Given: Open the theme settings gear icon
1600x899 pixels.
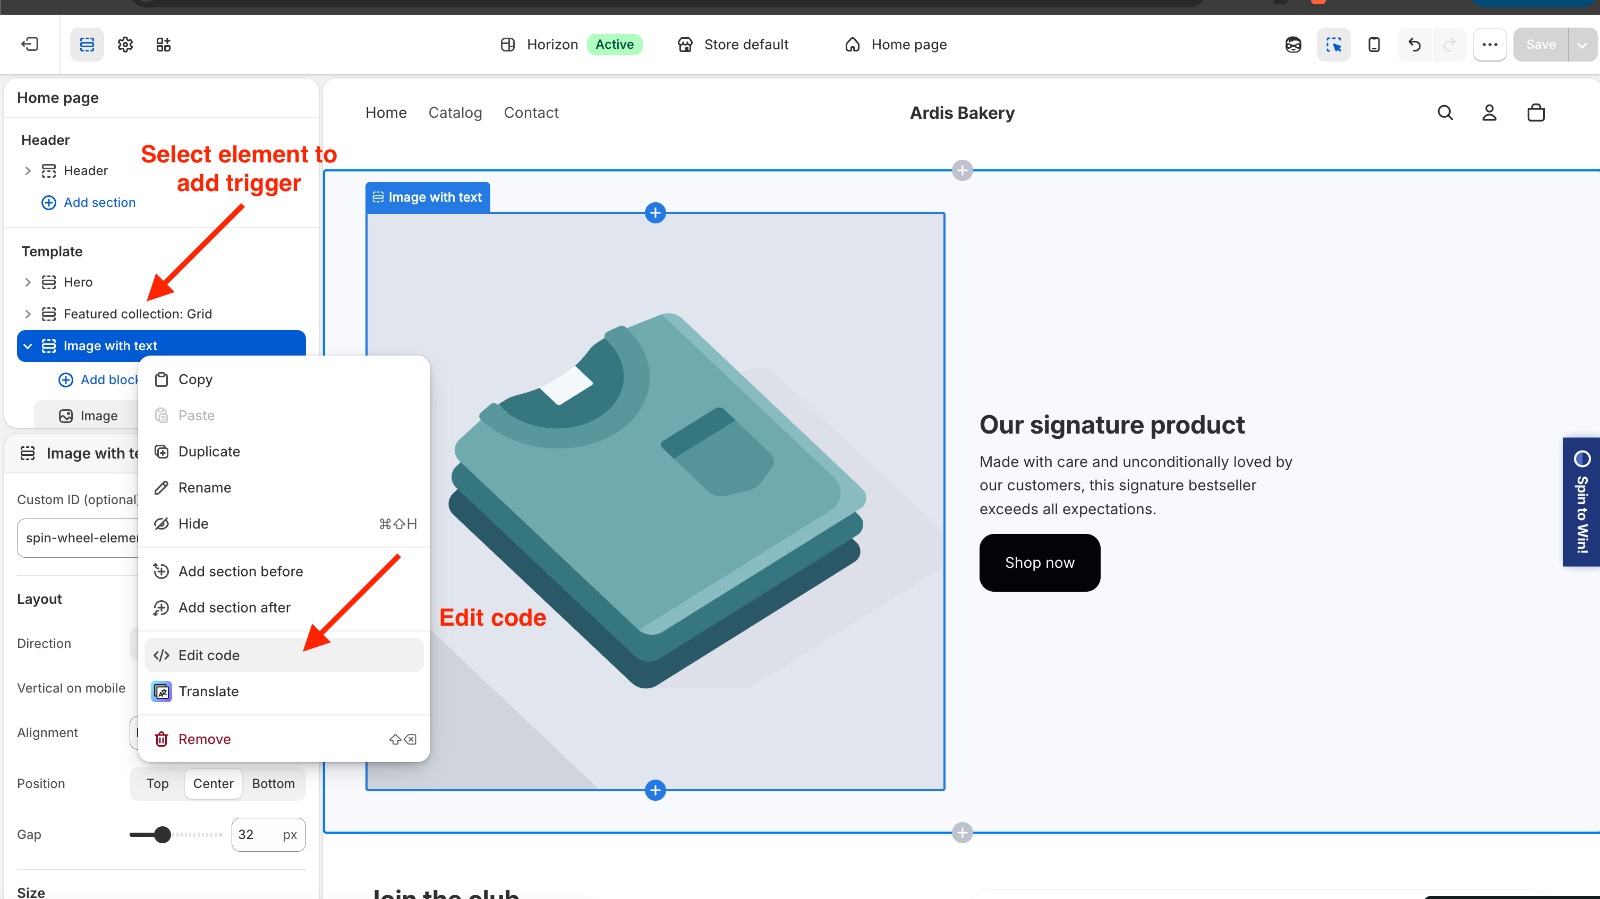Looking at the screenshot, I should click(125, 44).
